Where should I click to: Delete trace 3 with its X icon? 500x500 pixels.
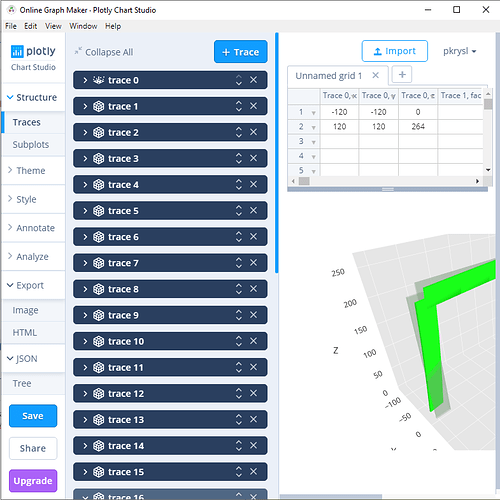tap(254, 158)
